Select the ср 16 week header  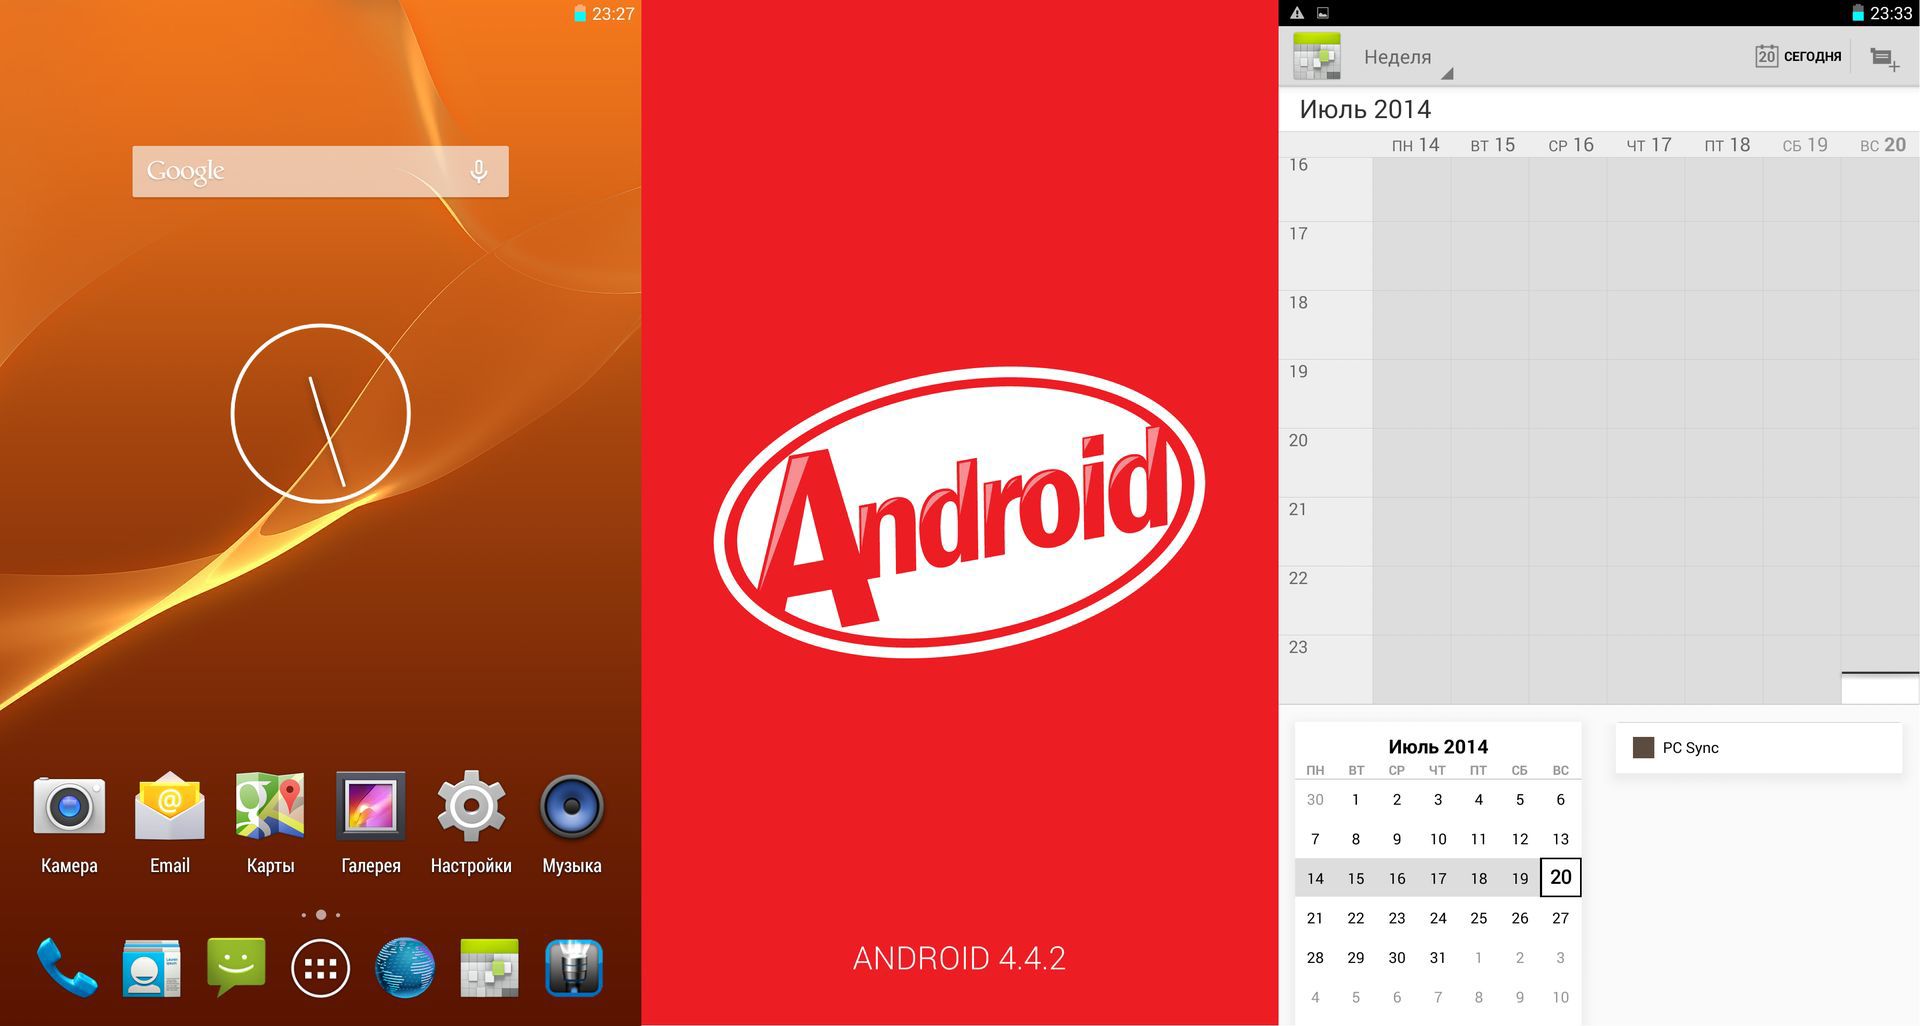(x=1570, y=145)
